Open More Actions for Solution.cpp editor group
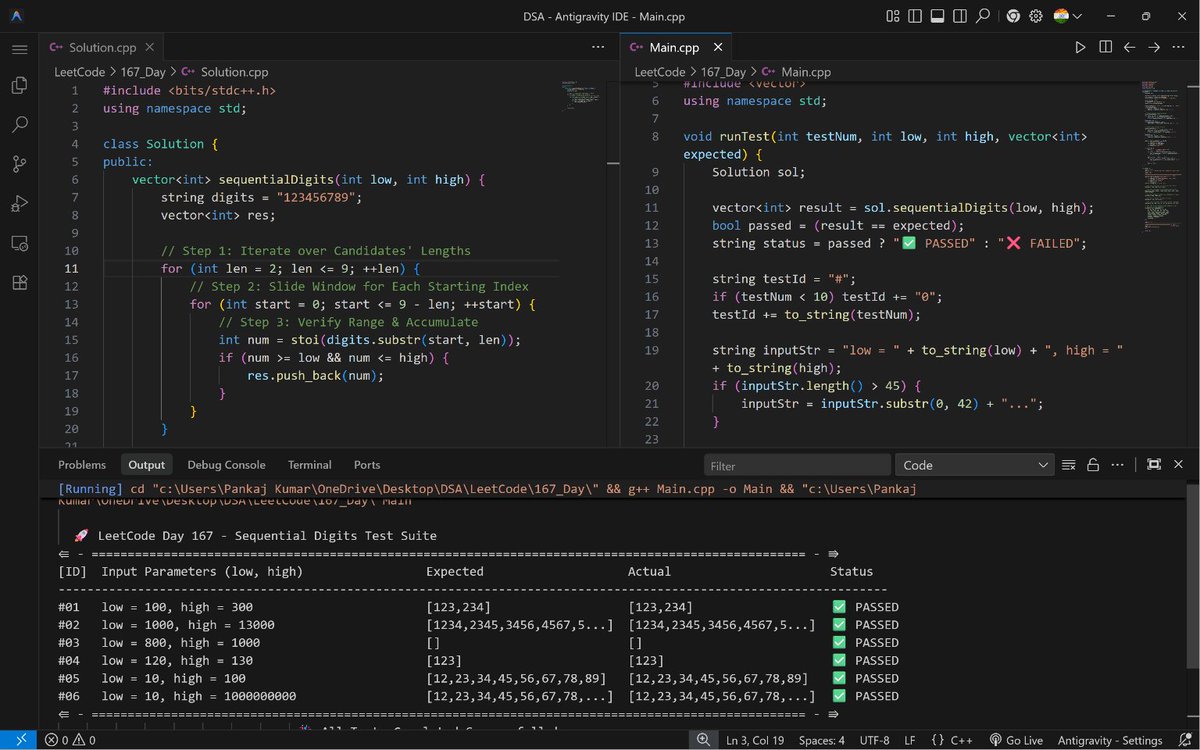 pyautogui.click(x=598, y=47)
